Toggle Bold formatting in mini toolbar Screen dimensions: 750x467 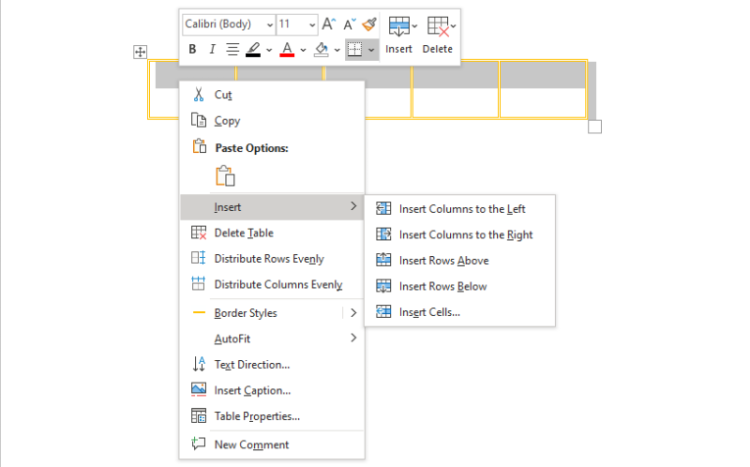point(193,49)
